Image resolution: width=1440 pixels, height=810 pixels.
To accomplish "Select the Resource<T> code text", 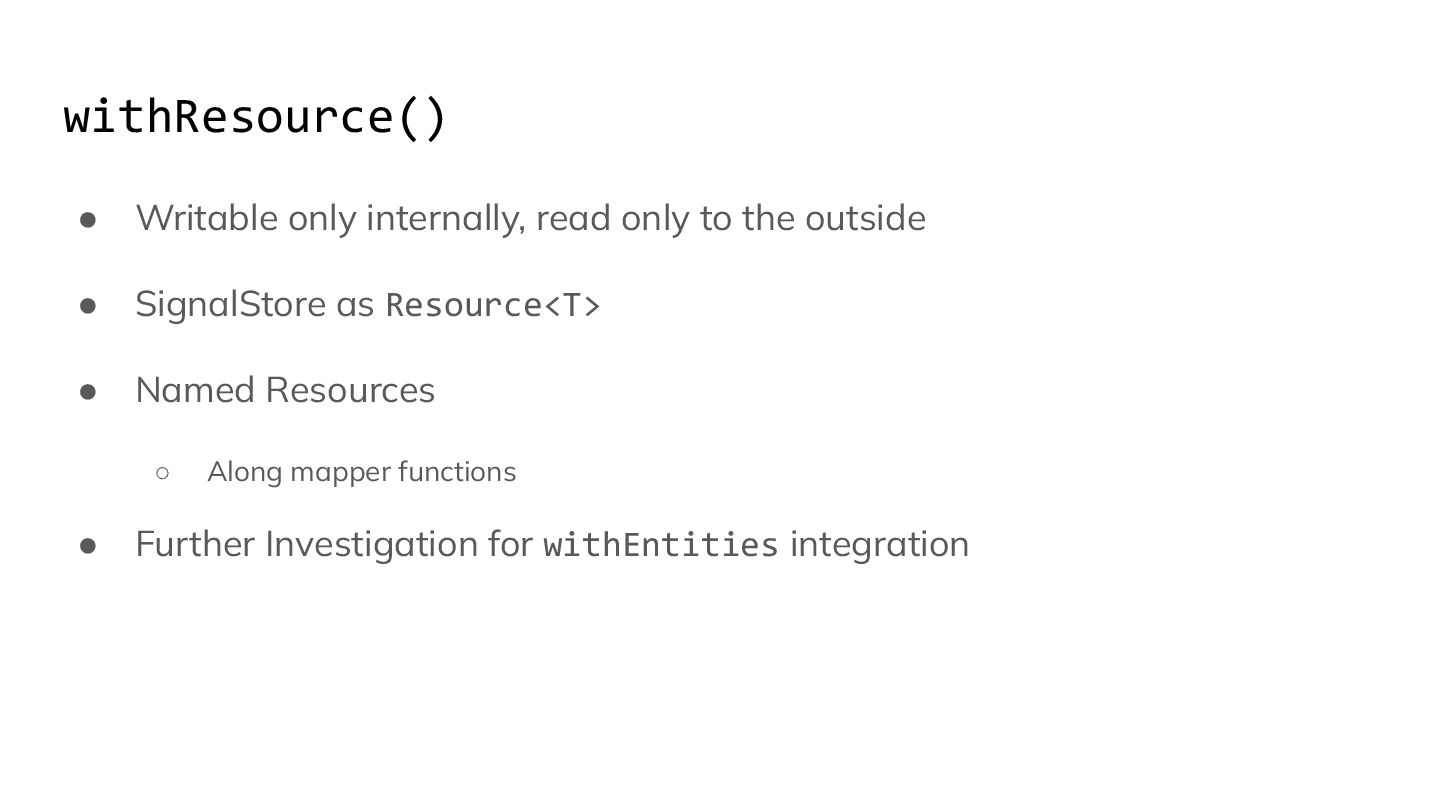I will (493, 305).
